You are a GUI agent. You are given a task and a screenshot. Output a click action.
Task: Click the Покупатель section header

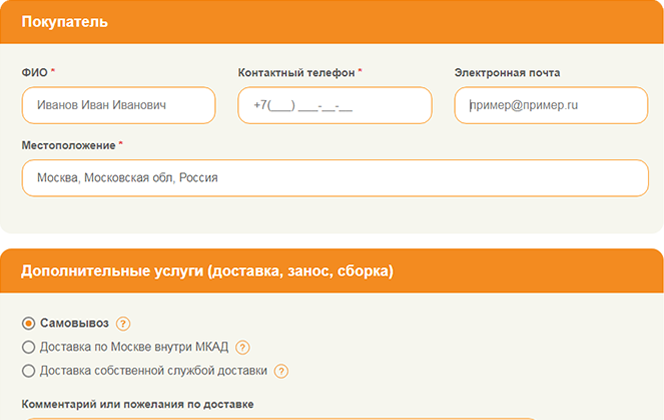66,21
